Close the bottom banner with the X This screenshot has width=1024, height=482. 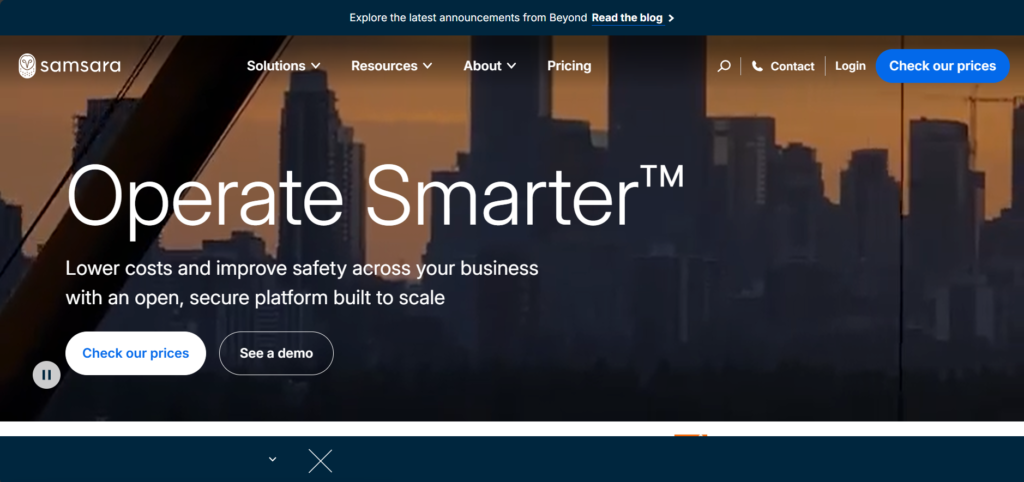(320, 461)
